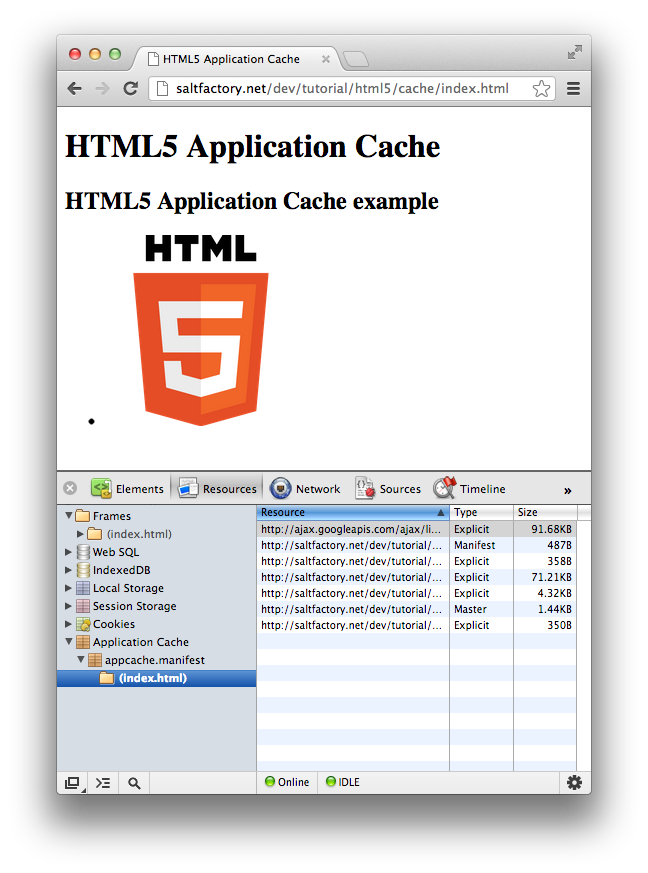This screenshot has width=648, height=873.
Task: Close the DevTools panel
Action: pos(70,488)
